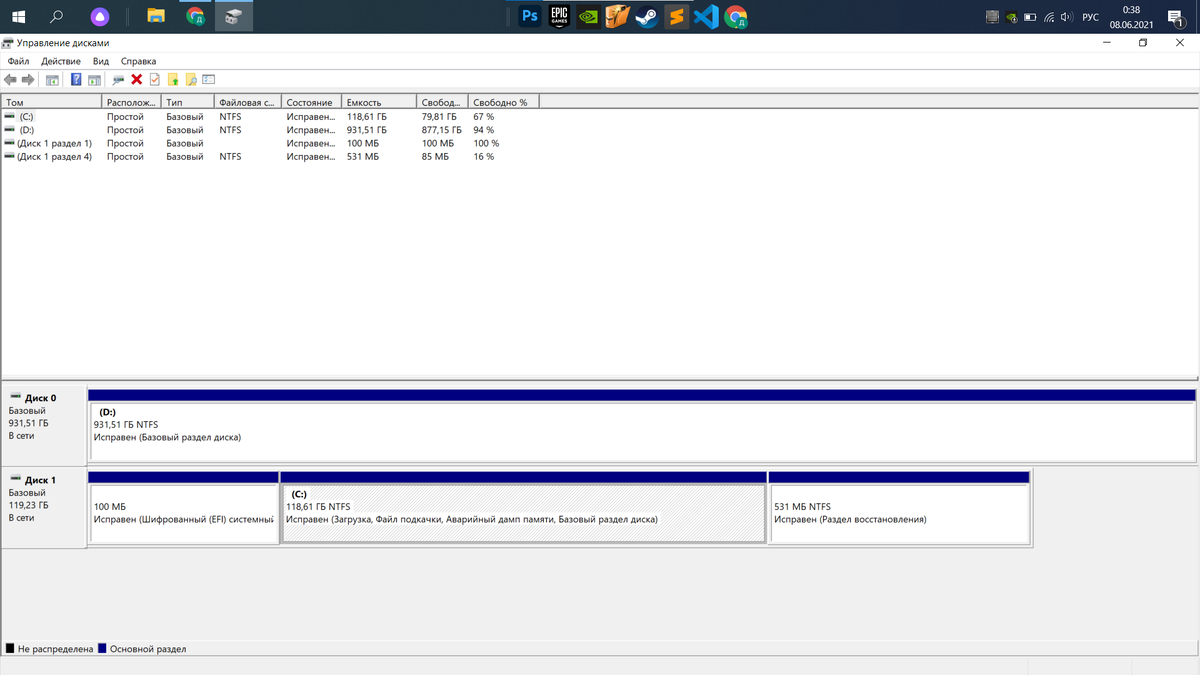Click the Wi-Fi network tray icon
Screen dimensions: 1200x675
pyautogui.click(x=1049, y=17)
